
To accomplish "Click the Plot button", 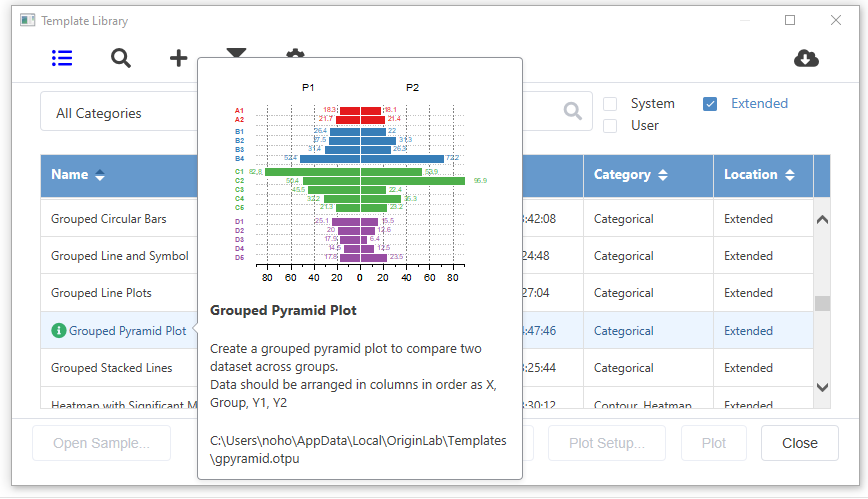I will pyautogui.click(x=714, y=443).
